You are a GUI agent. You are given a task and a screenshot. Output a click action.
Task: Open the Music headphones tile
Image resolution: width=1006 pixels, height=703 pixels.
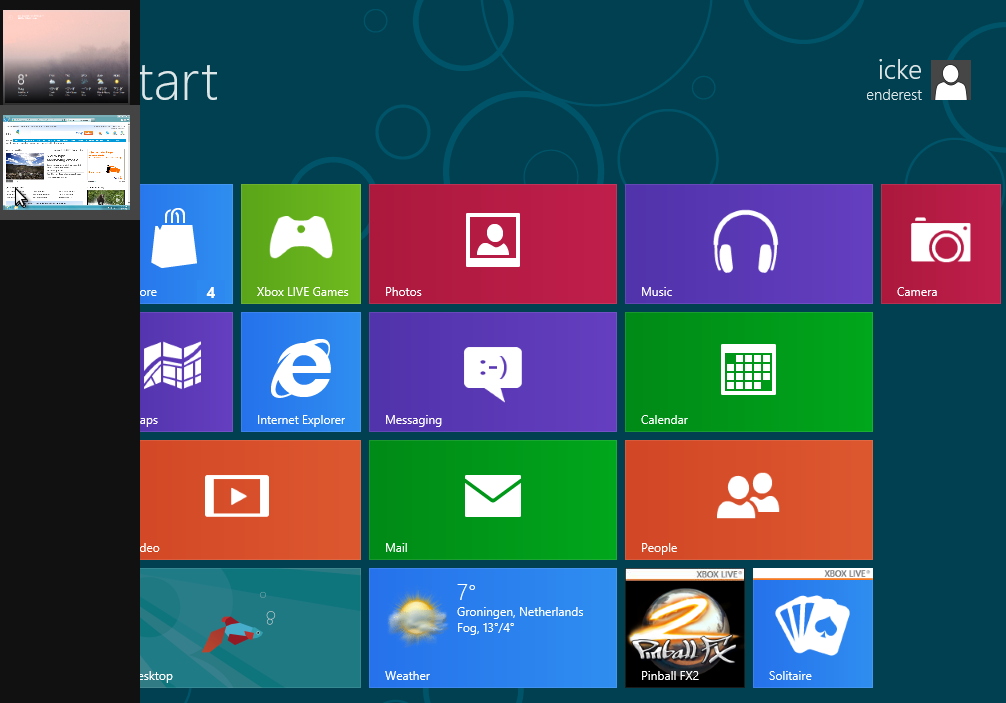click(748, 243)
